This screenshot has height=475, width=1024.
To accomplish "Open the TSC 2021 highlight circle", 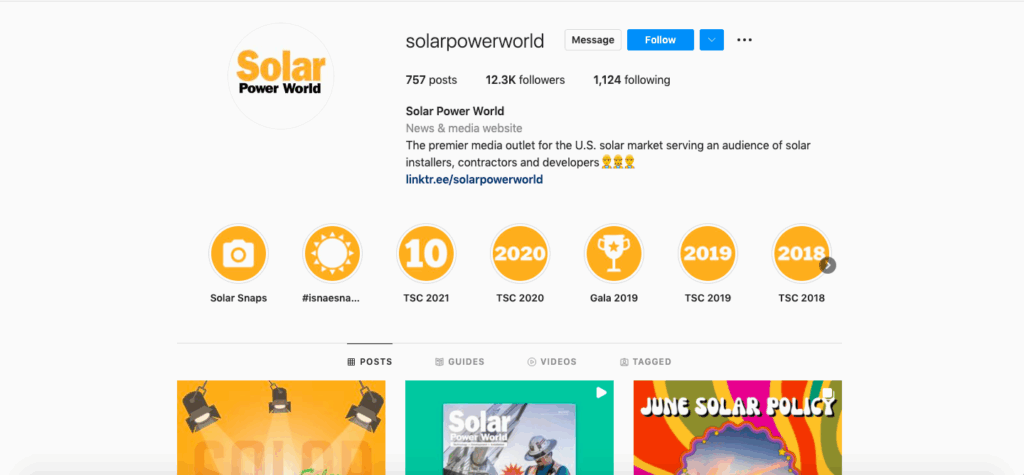I will (x=426, y=254).
